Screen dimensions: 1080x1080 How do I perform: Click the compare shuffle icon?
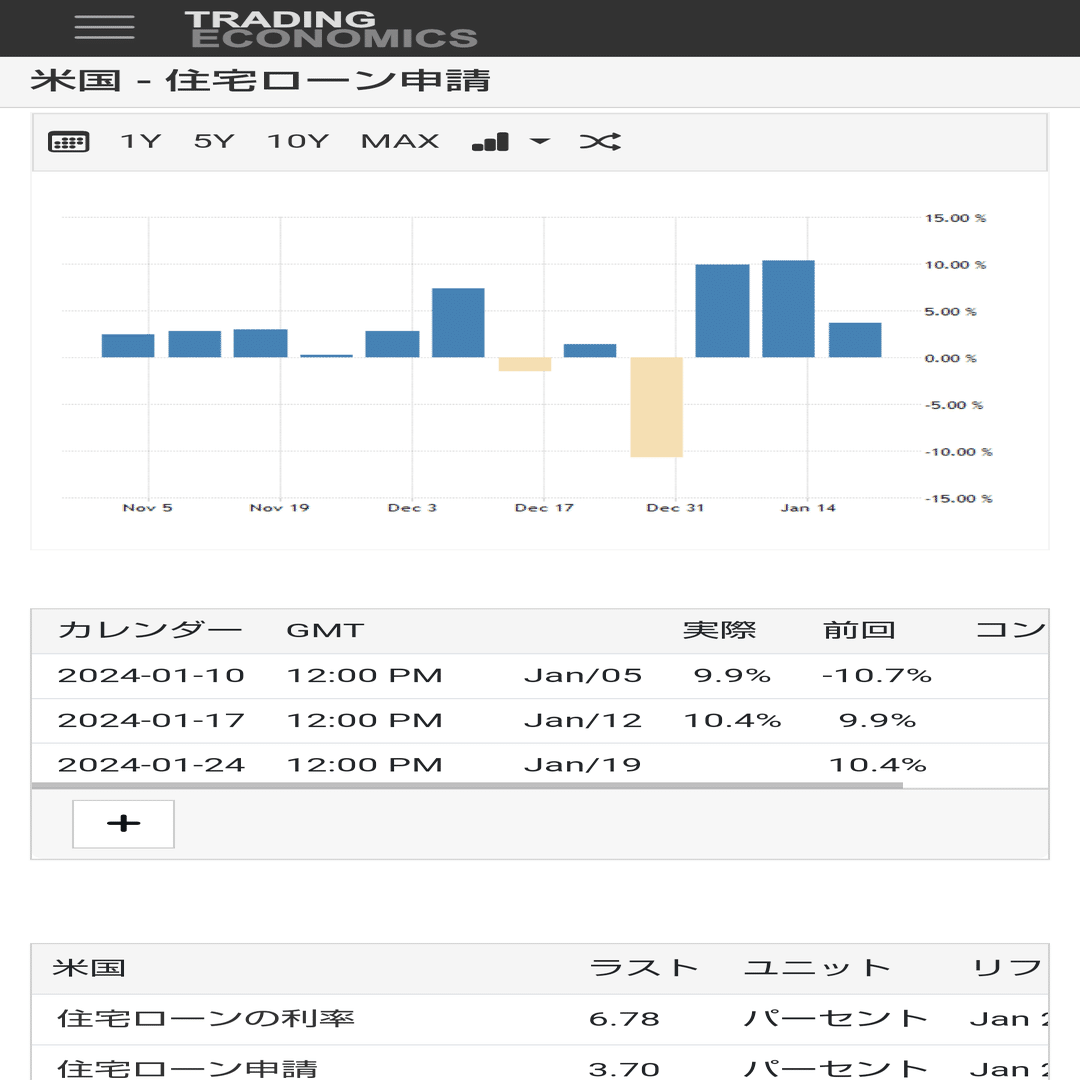click(600, 142)
